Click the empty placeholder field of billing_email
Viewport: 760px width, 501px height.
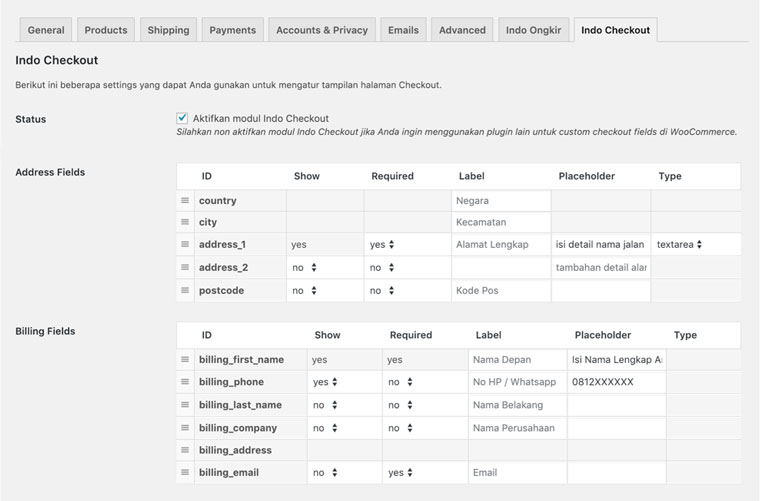pos(617,472)
